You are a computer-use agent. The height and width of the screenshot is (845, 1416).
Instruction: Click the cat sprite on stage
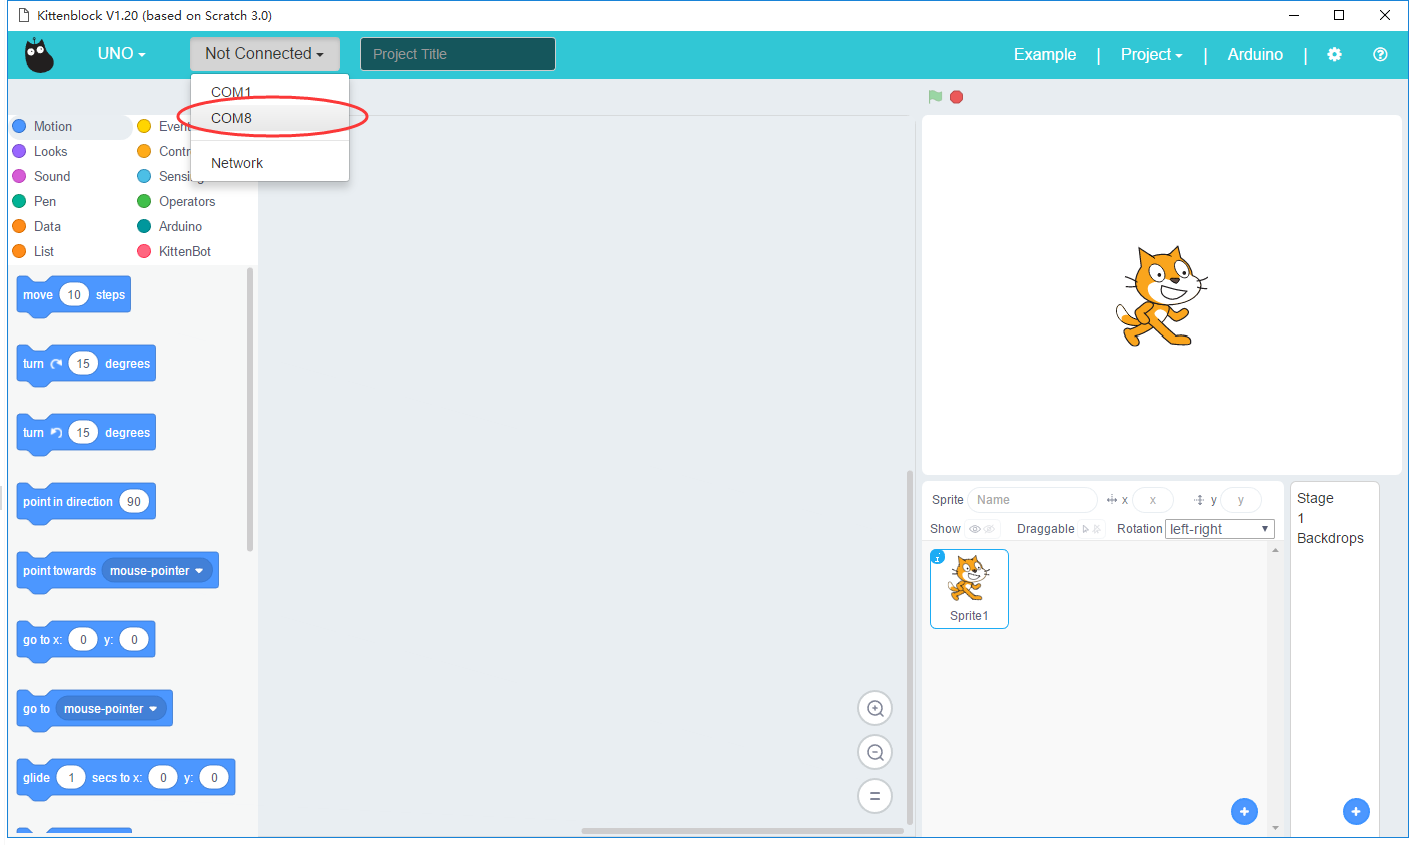pos(1162,297)
